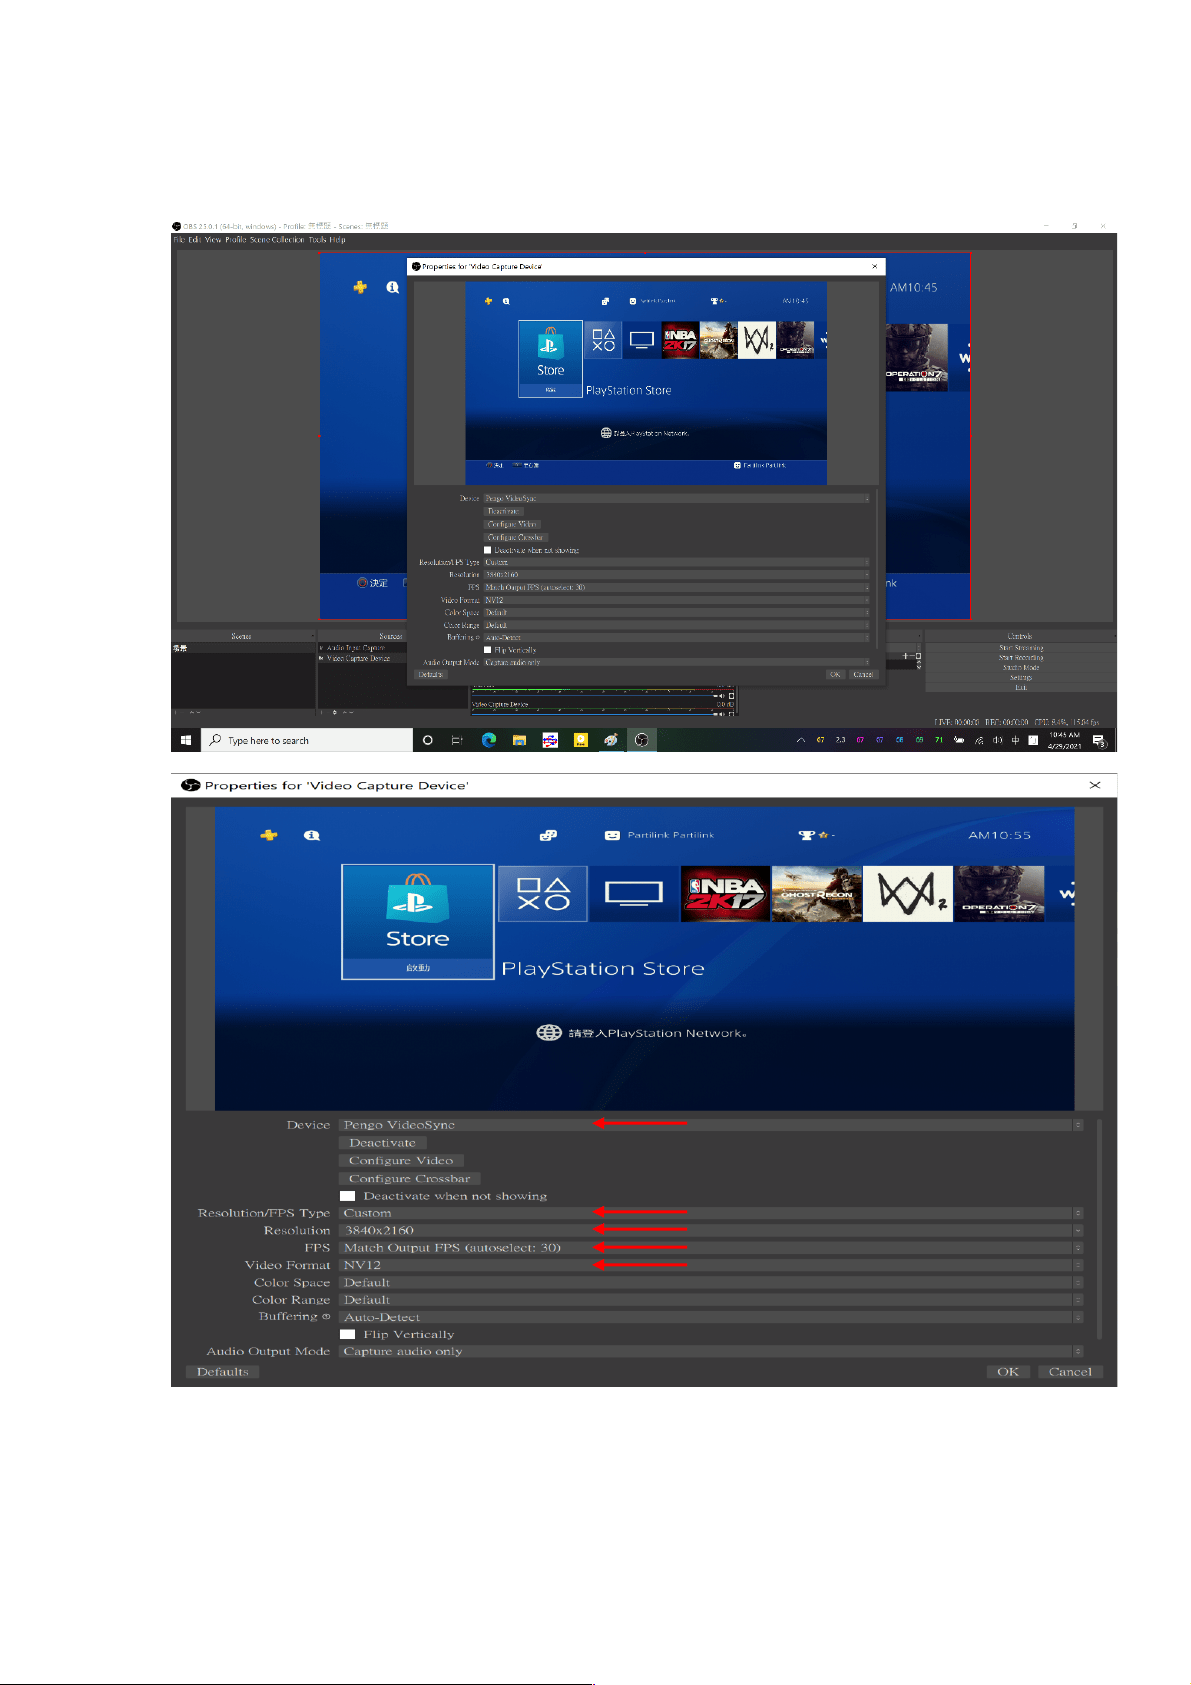
Task: Click PlayStation Network globe icon in enlarged preview
Action: pyautogui.click(x=549, y=1032)
